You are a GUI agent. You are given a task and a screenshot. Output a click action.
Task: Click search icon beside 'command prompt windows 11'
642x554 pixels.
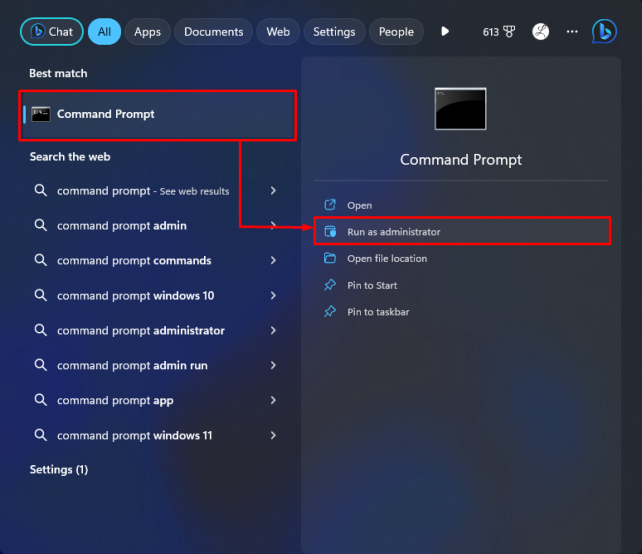click(x=40, y=435)
